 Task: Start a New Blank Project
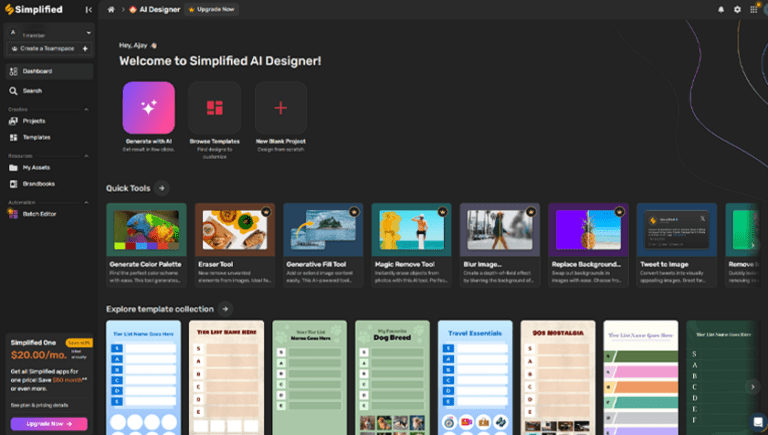coord(280,108)
